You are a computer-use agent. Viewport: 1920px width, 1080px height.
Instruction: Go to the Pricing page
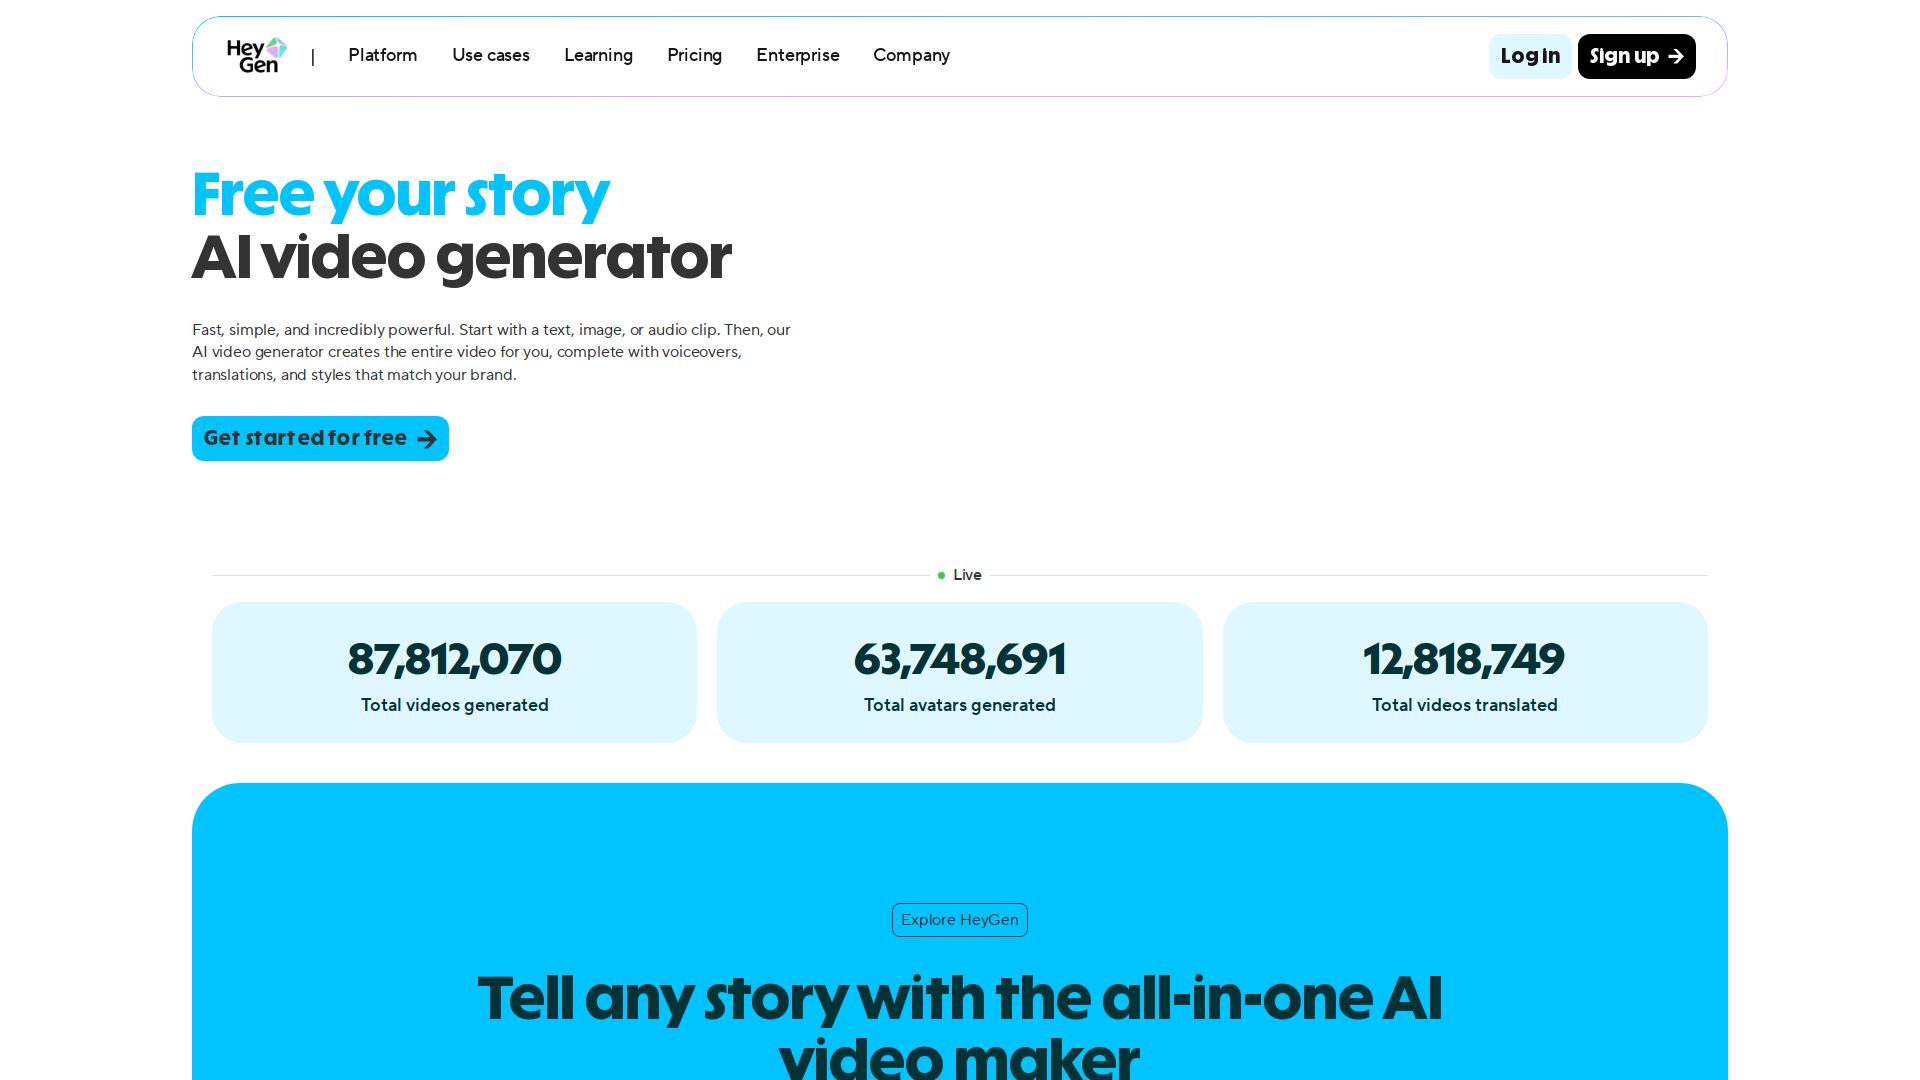(694, 56)
